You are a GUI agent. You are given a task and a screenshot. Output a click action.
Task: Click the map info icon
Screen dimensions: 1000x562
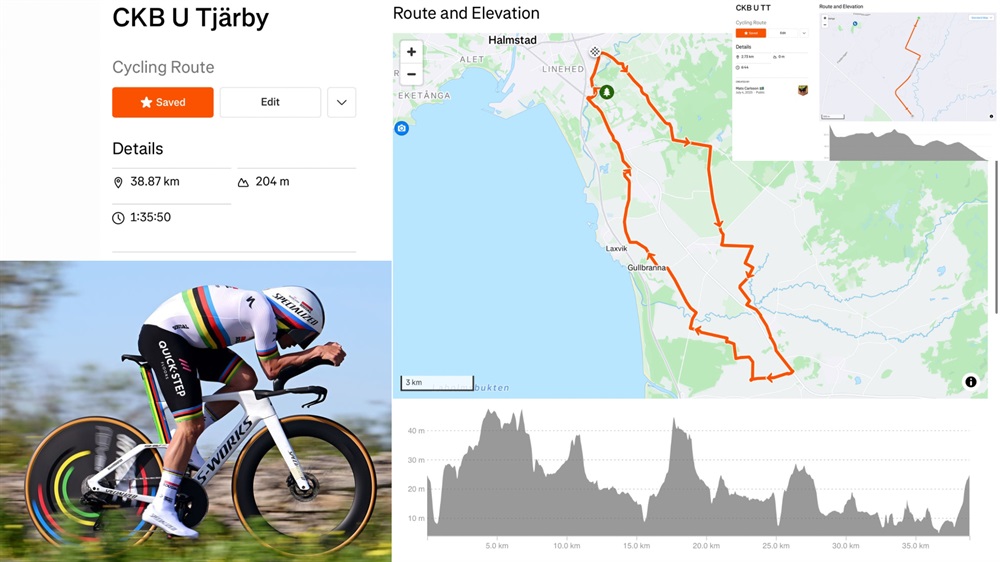pyautogui.click(x=971, y=382)
